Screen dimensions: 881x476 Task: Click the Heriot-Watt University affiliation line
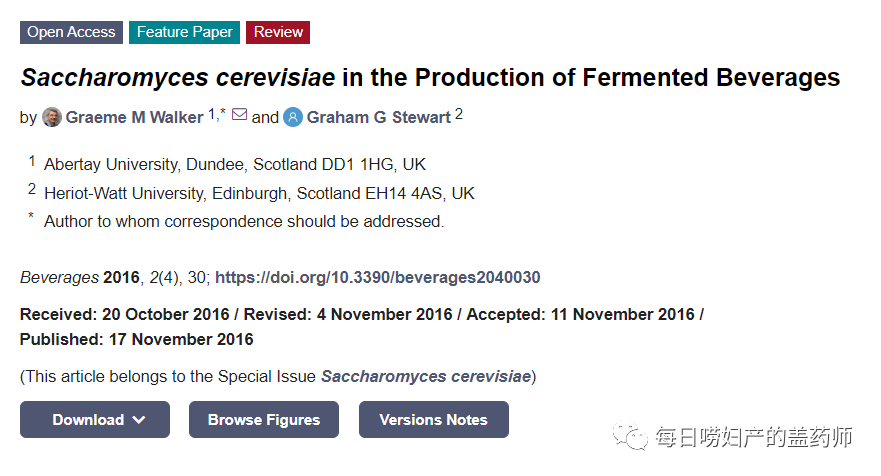click(x=259, y=193)
